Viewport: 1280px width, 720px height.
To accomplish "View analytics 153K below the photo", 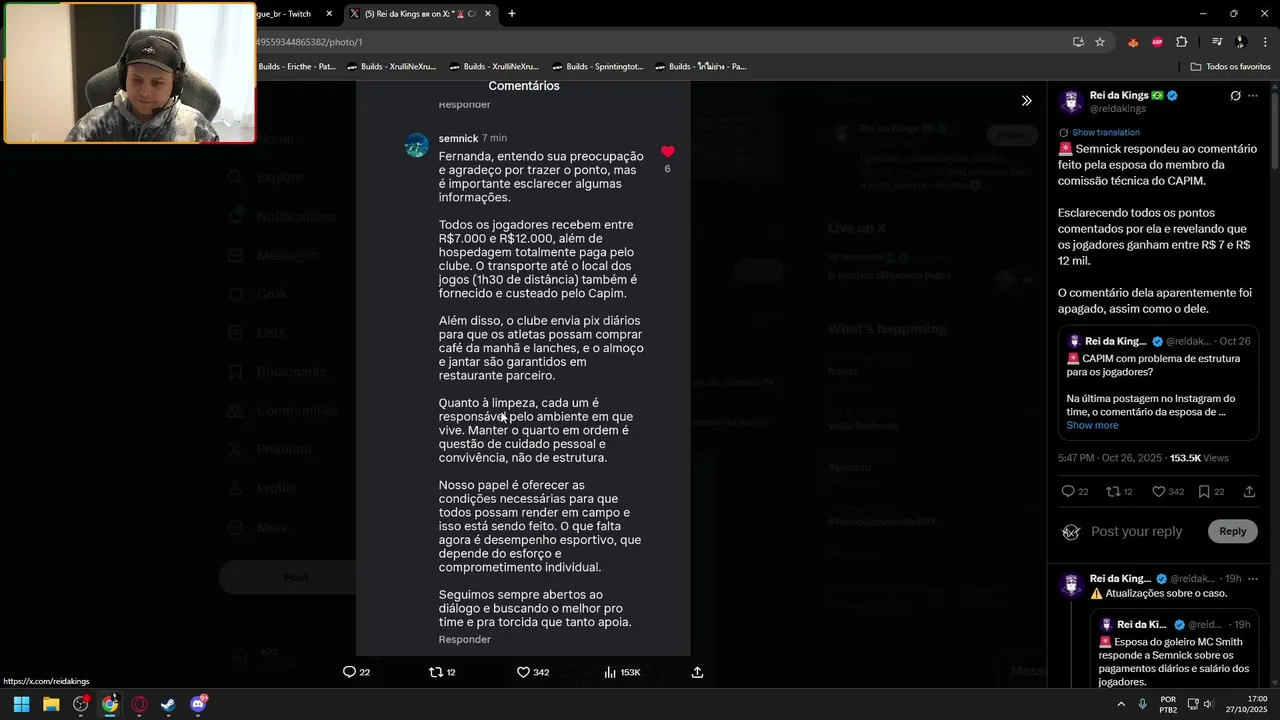I will click(x=622, y=672).
